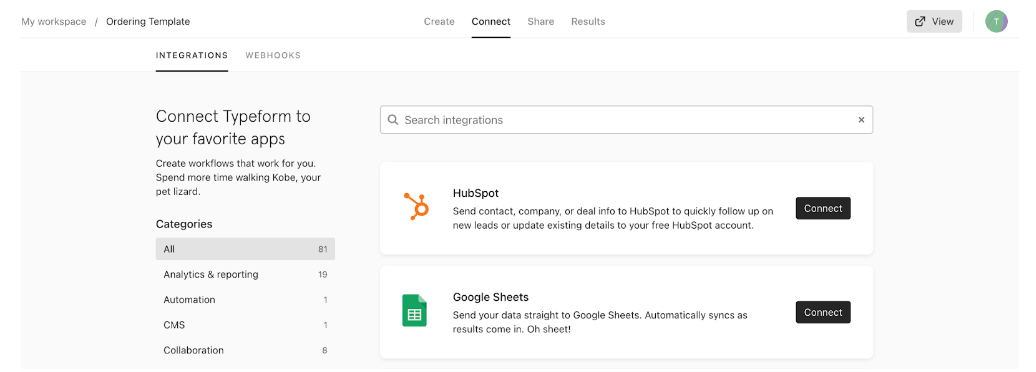Filter by Collaboration category
Viewport: 1036px width, 372px height.
point(245,350)
